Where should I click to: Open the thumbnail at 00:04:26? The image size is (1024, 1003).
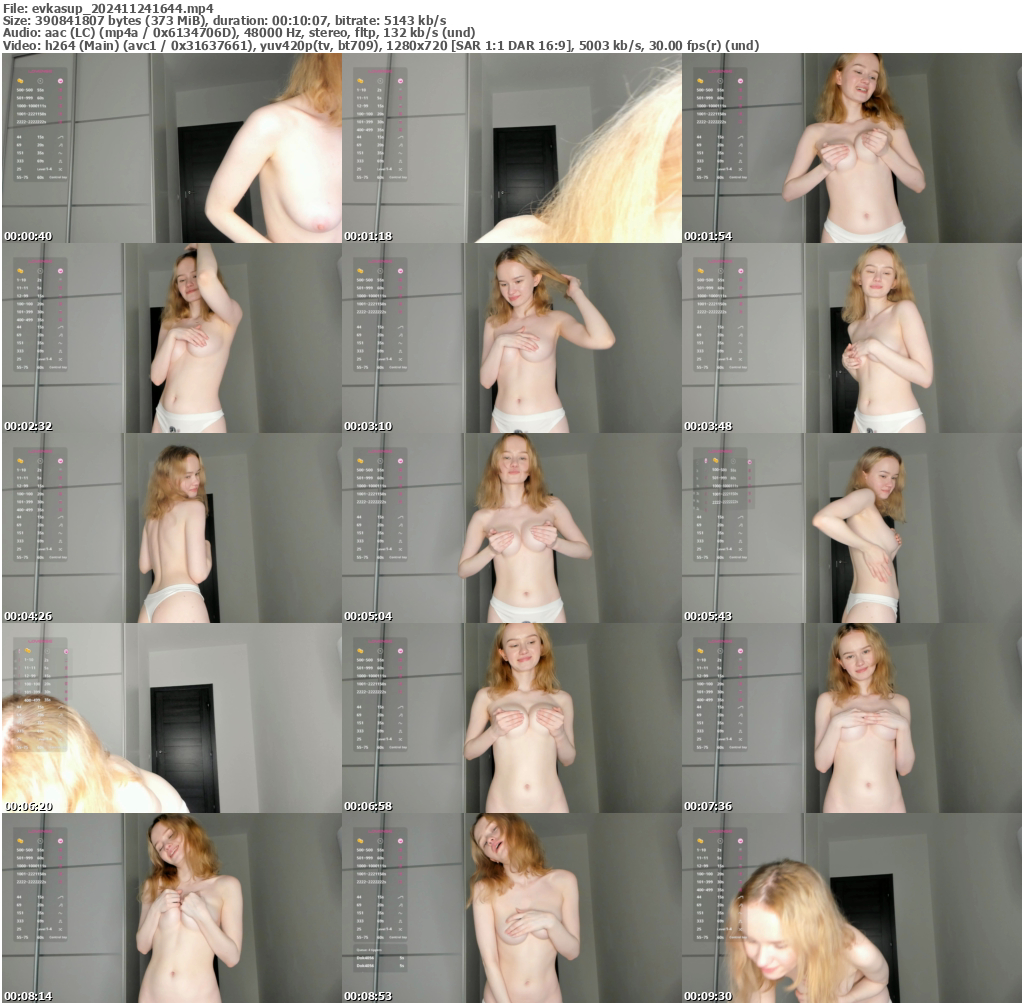[171, 528]
